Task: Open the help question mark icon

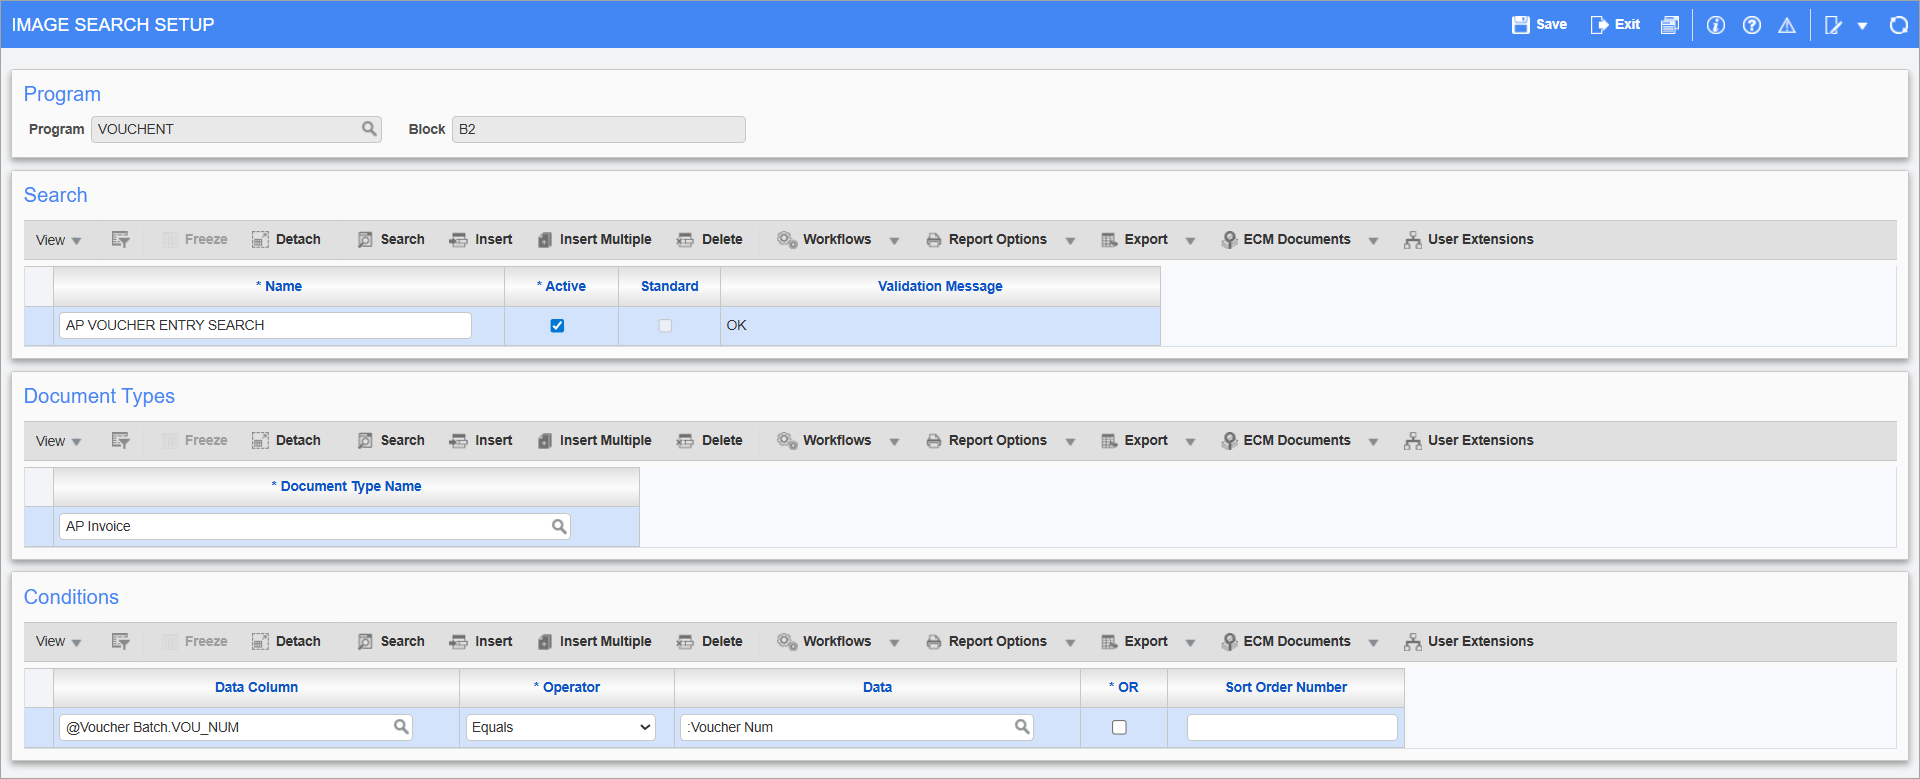Action: 1752,25
